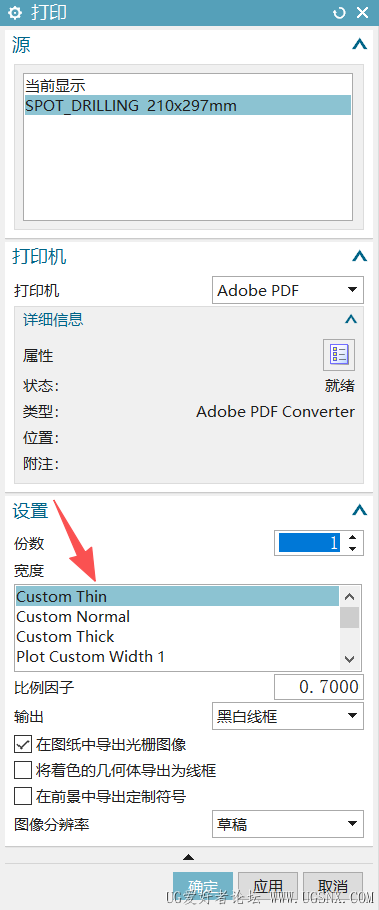Open printer Properties (属性) icon button
The height and width of the screenshot is (910, 379).
pyautogui.click(x=339, y=354)
